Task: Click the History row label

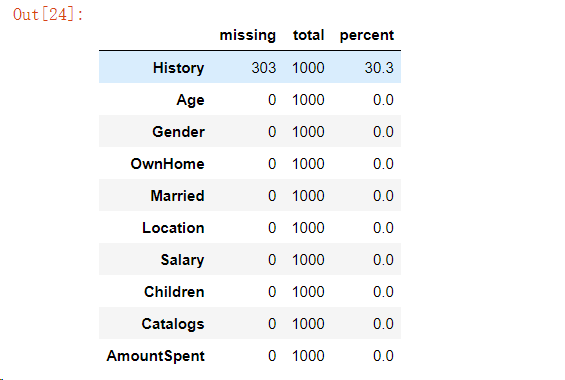Action: click(178, 68)
